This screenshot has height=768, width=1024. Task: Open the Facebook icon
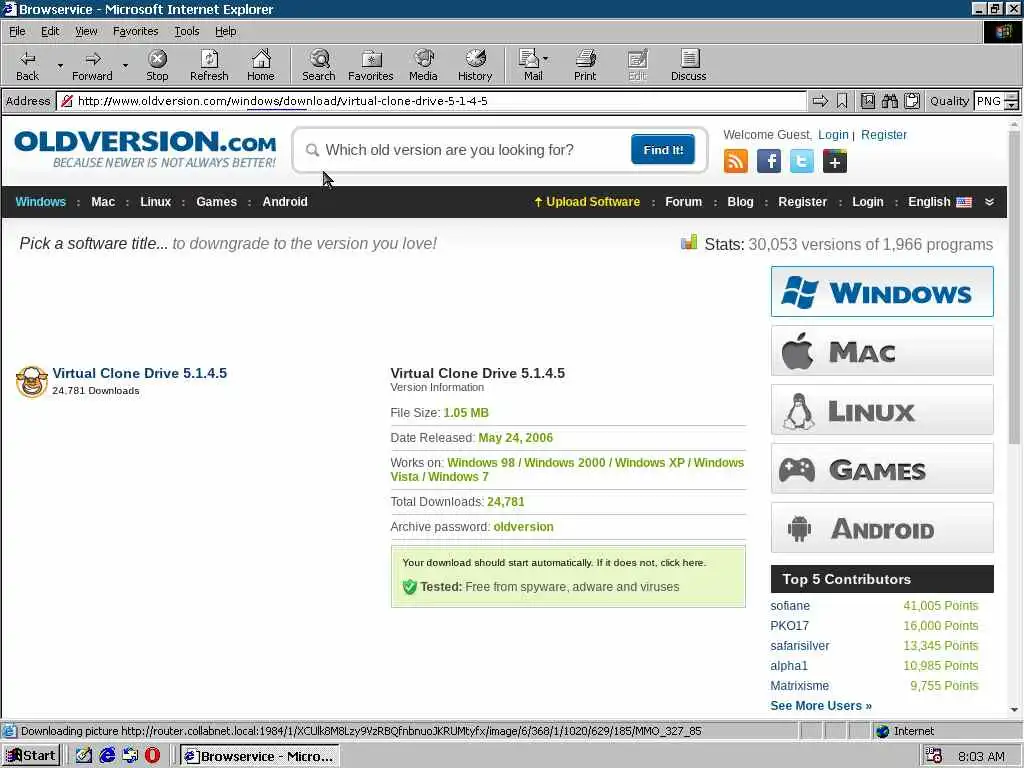[x=769, y=161]
